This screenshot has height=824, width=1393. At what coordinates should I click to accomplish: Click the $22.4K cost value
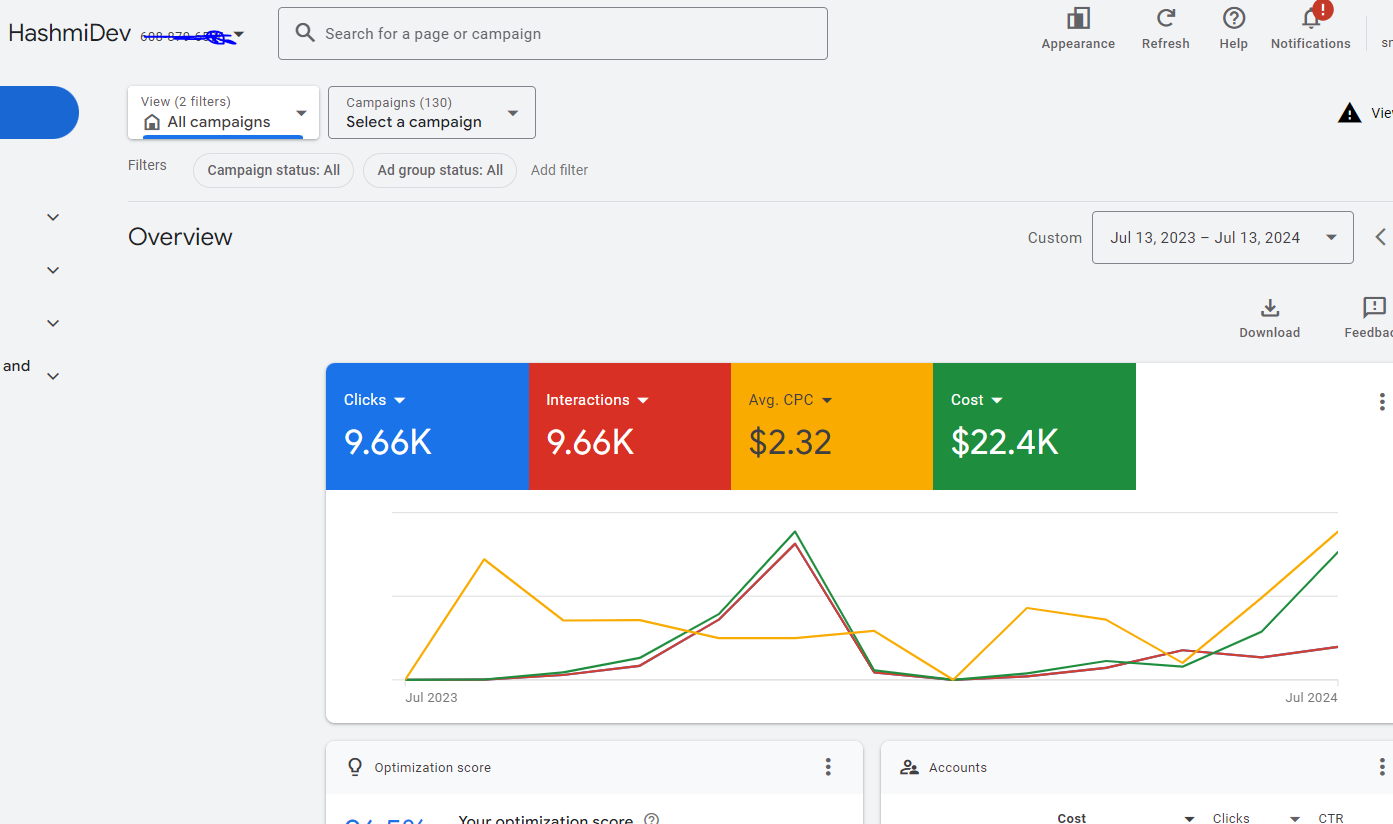click(1004, 442)
